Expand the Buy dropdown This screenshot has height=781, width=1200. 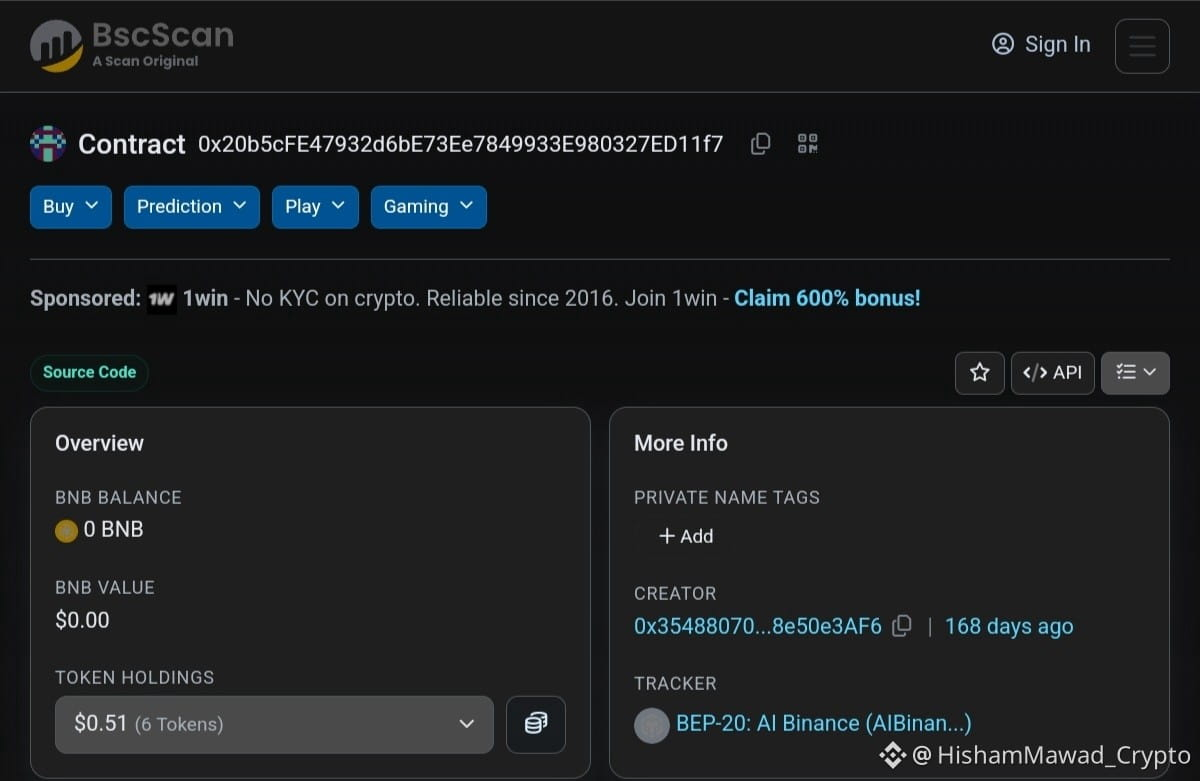71,207
